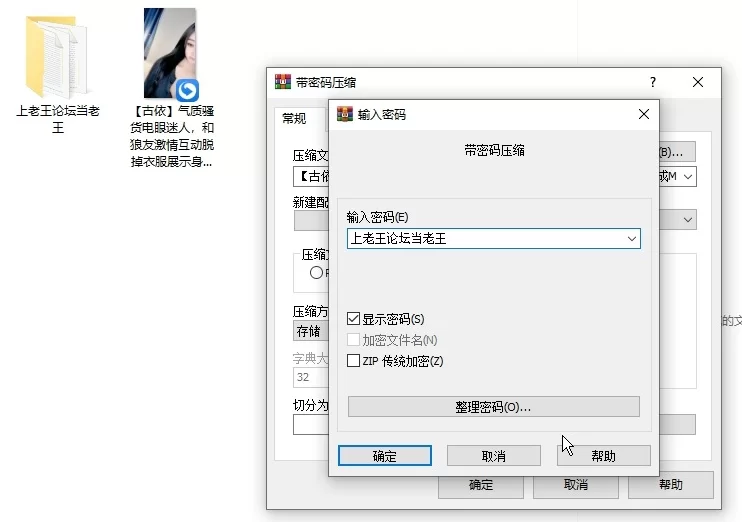The height and width of the screenshot is (522, 742).
Task: Select the 【古依】 video file thumbnail
Action: (x=171, y=53)
